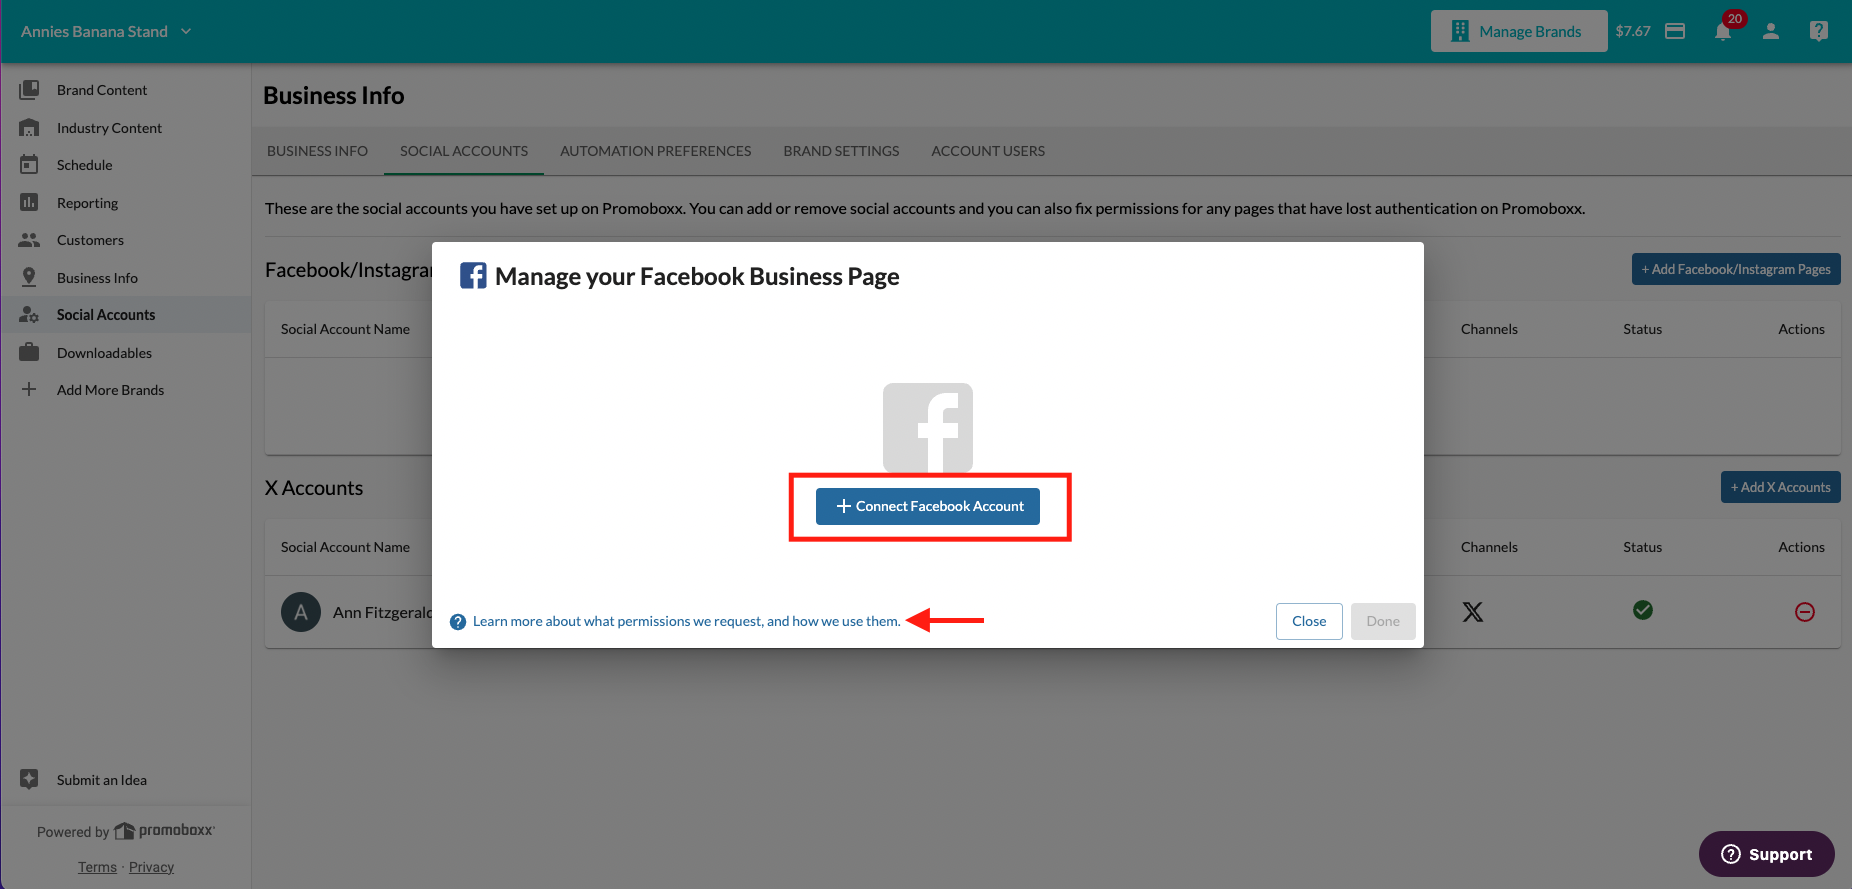Click the Add X Accounts button
The image size is (1852, 889).
[1780, 487]
